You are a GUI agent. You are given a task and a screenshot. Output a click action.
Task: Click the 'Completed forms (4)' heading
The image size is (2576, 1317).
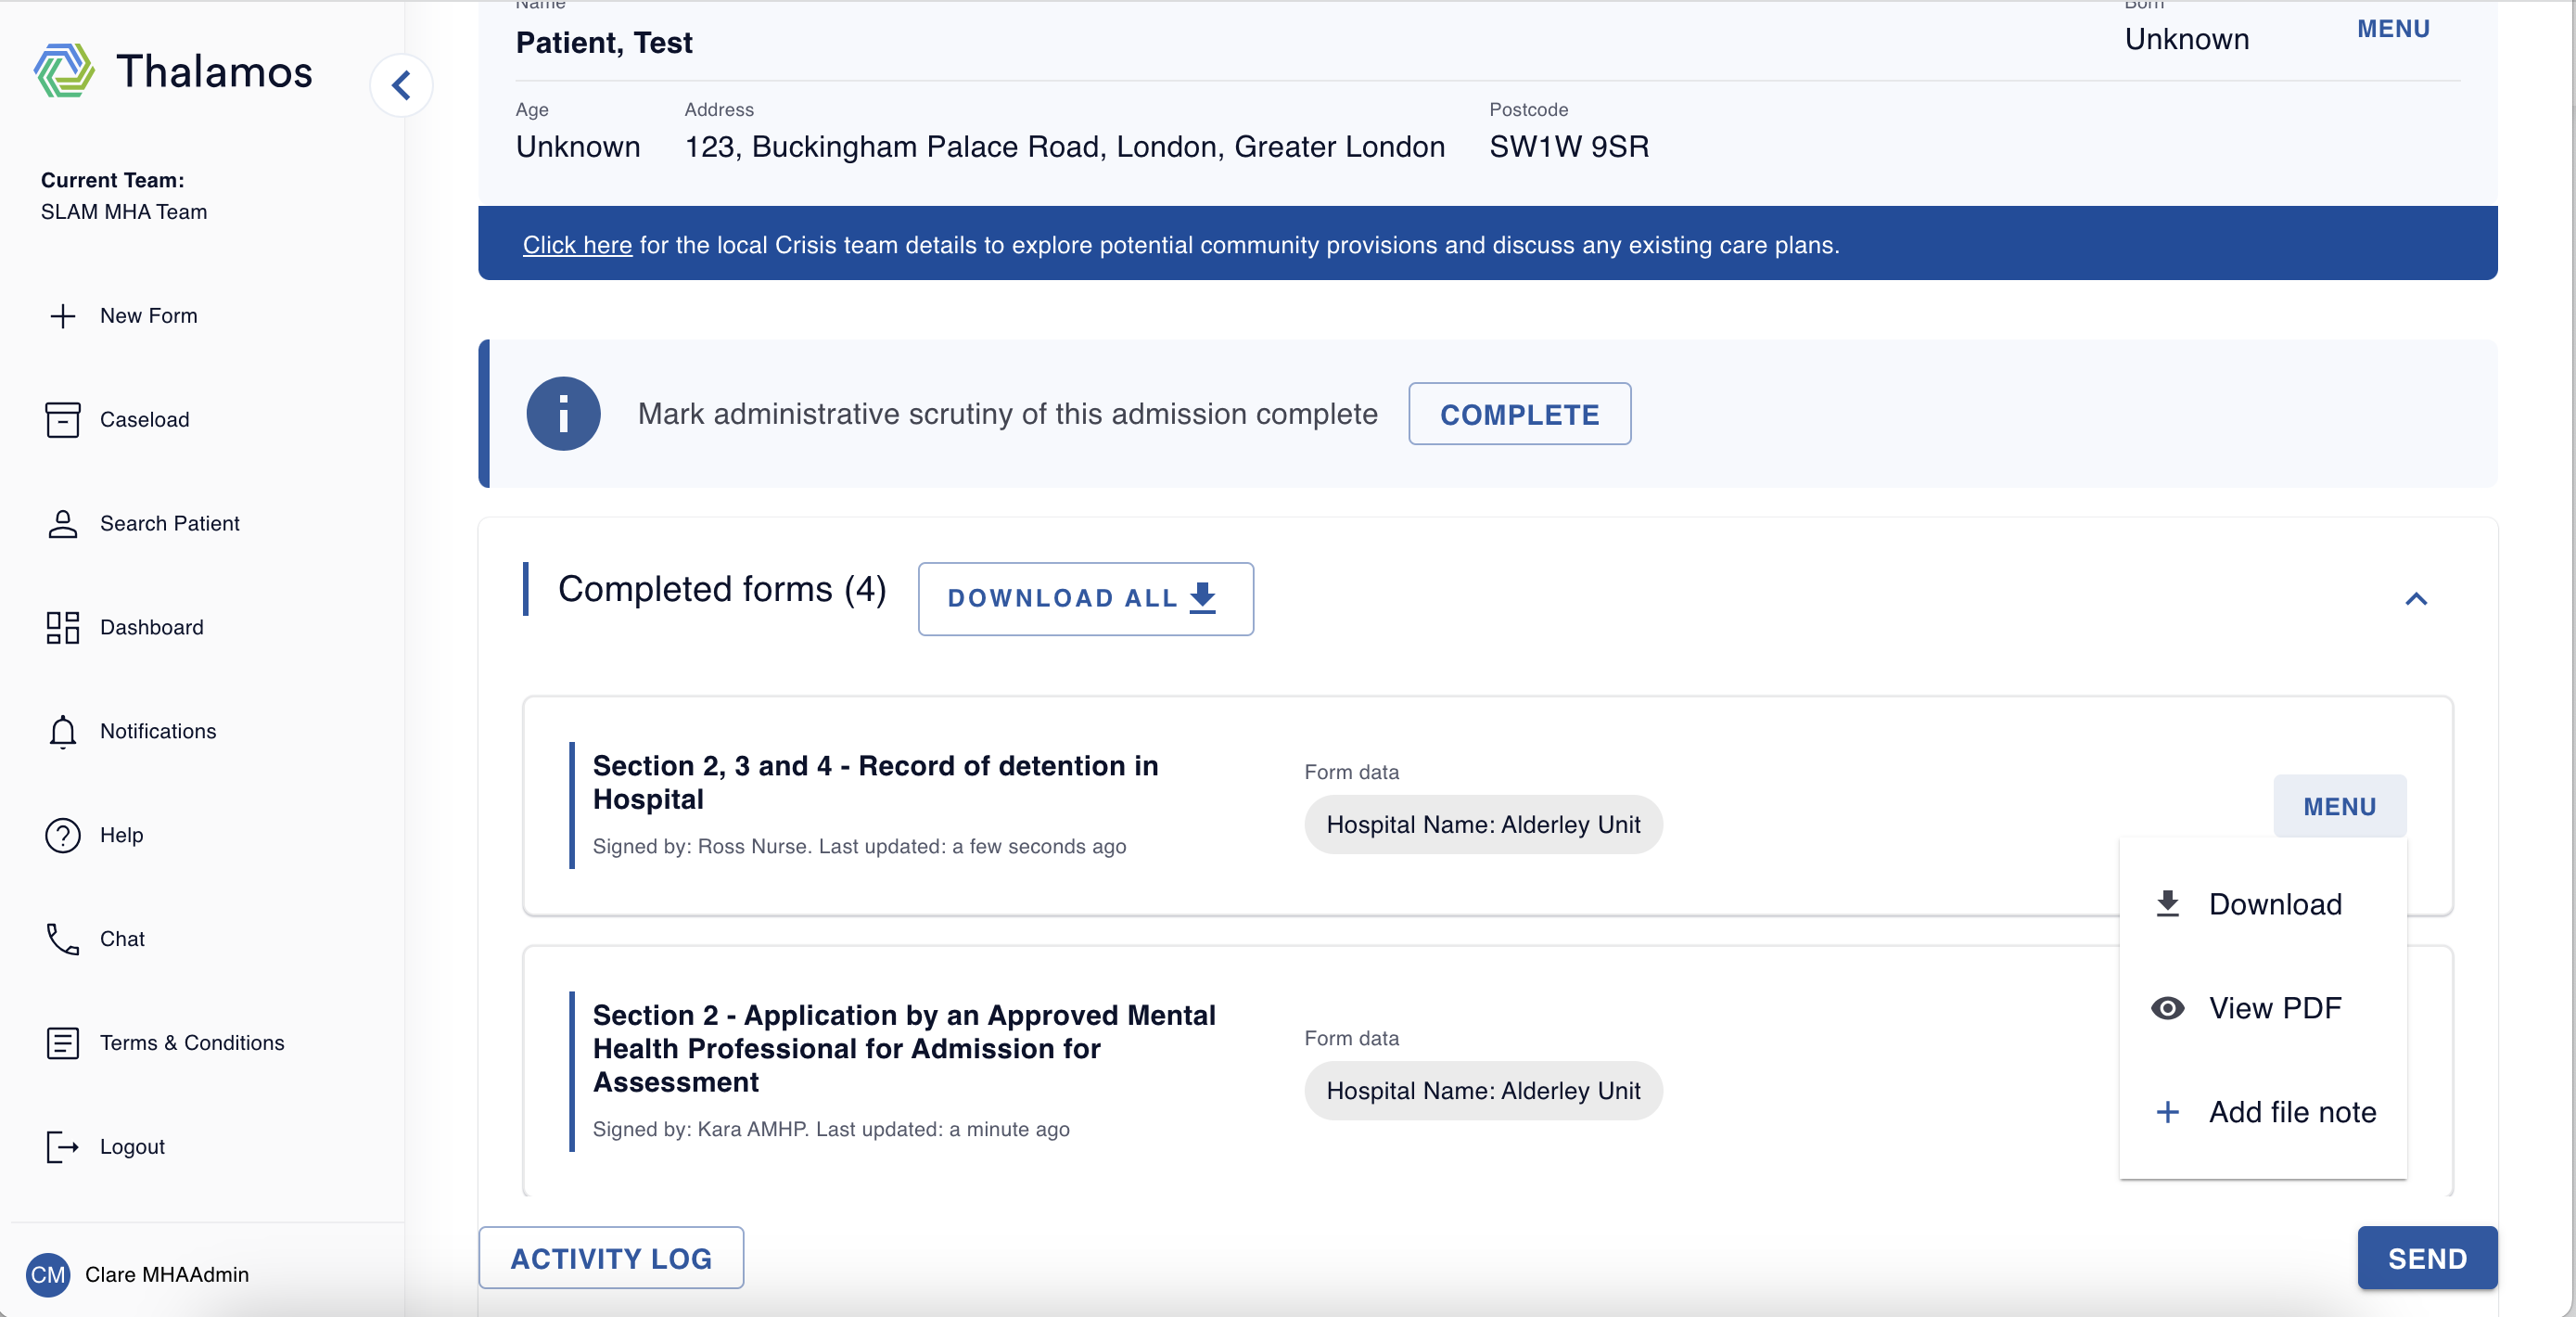(722, 590)
